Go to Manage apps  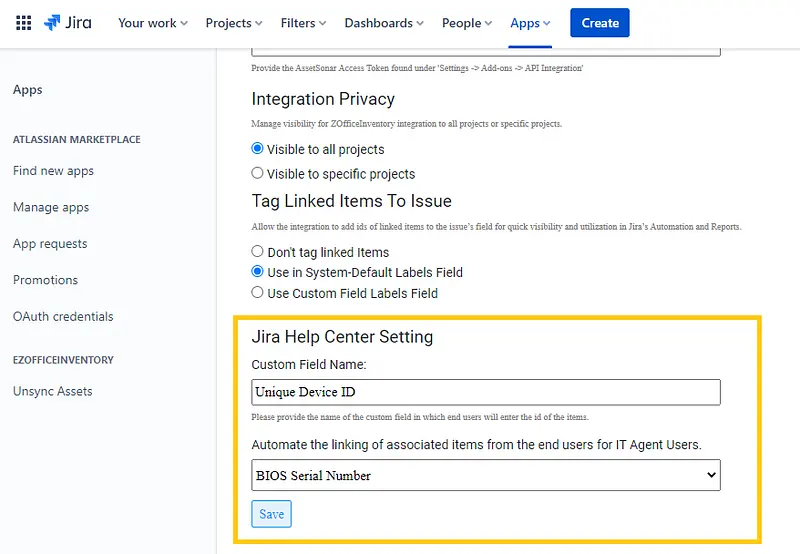click(x=51, y=207)
